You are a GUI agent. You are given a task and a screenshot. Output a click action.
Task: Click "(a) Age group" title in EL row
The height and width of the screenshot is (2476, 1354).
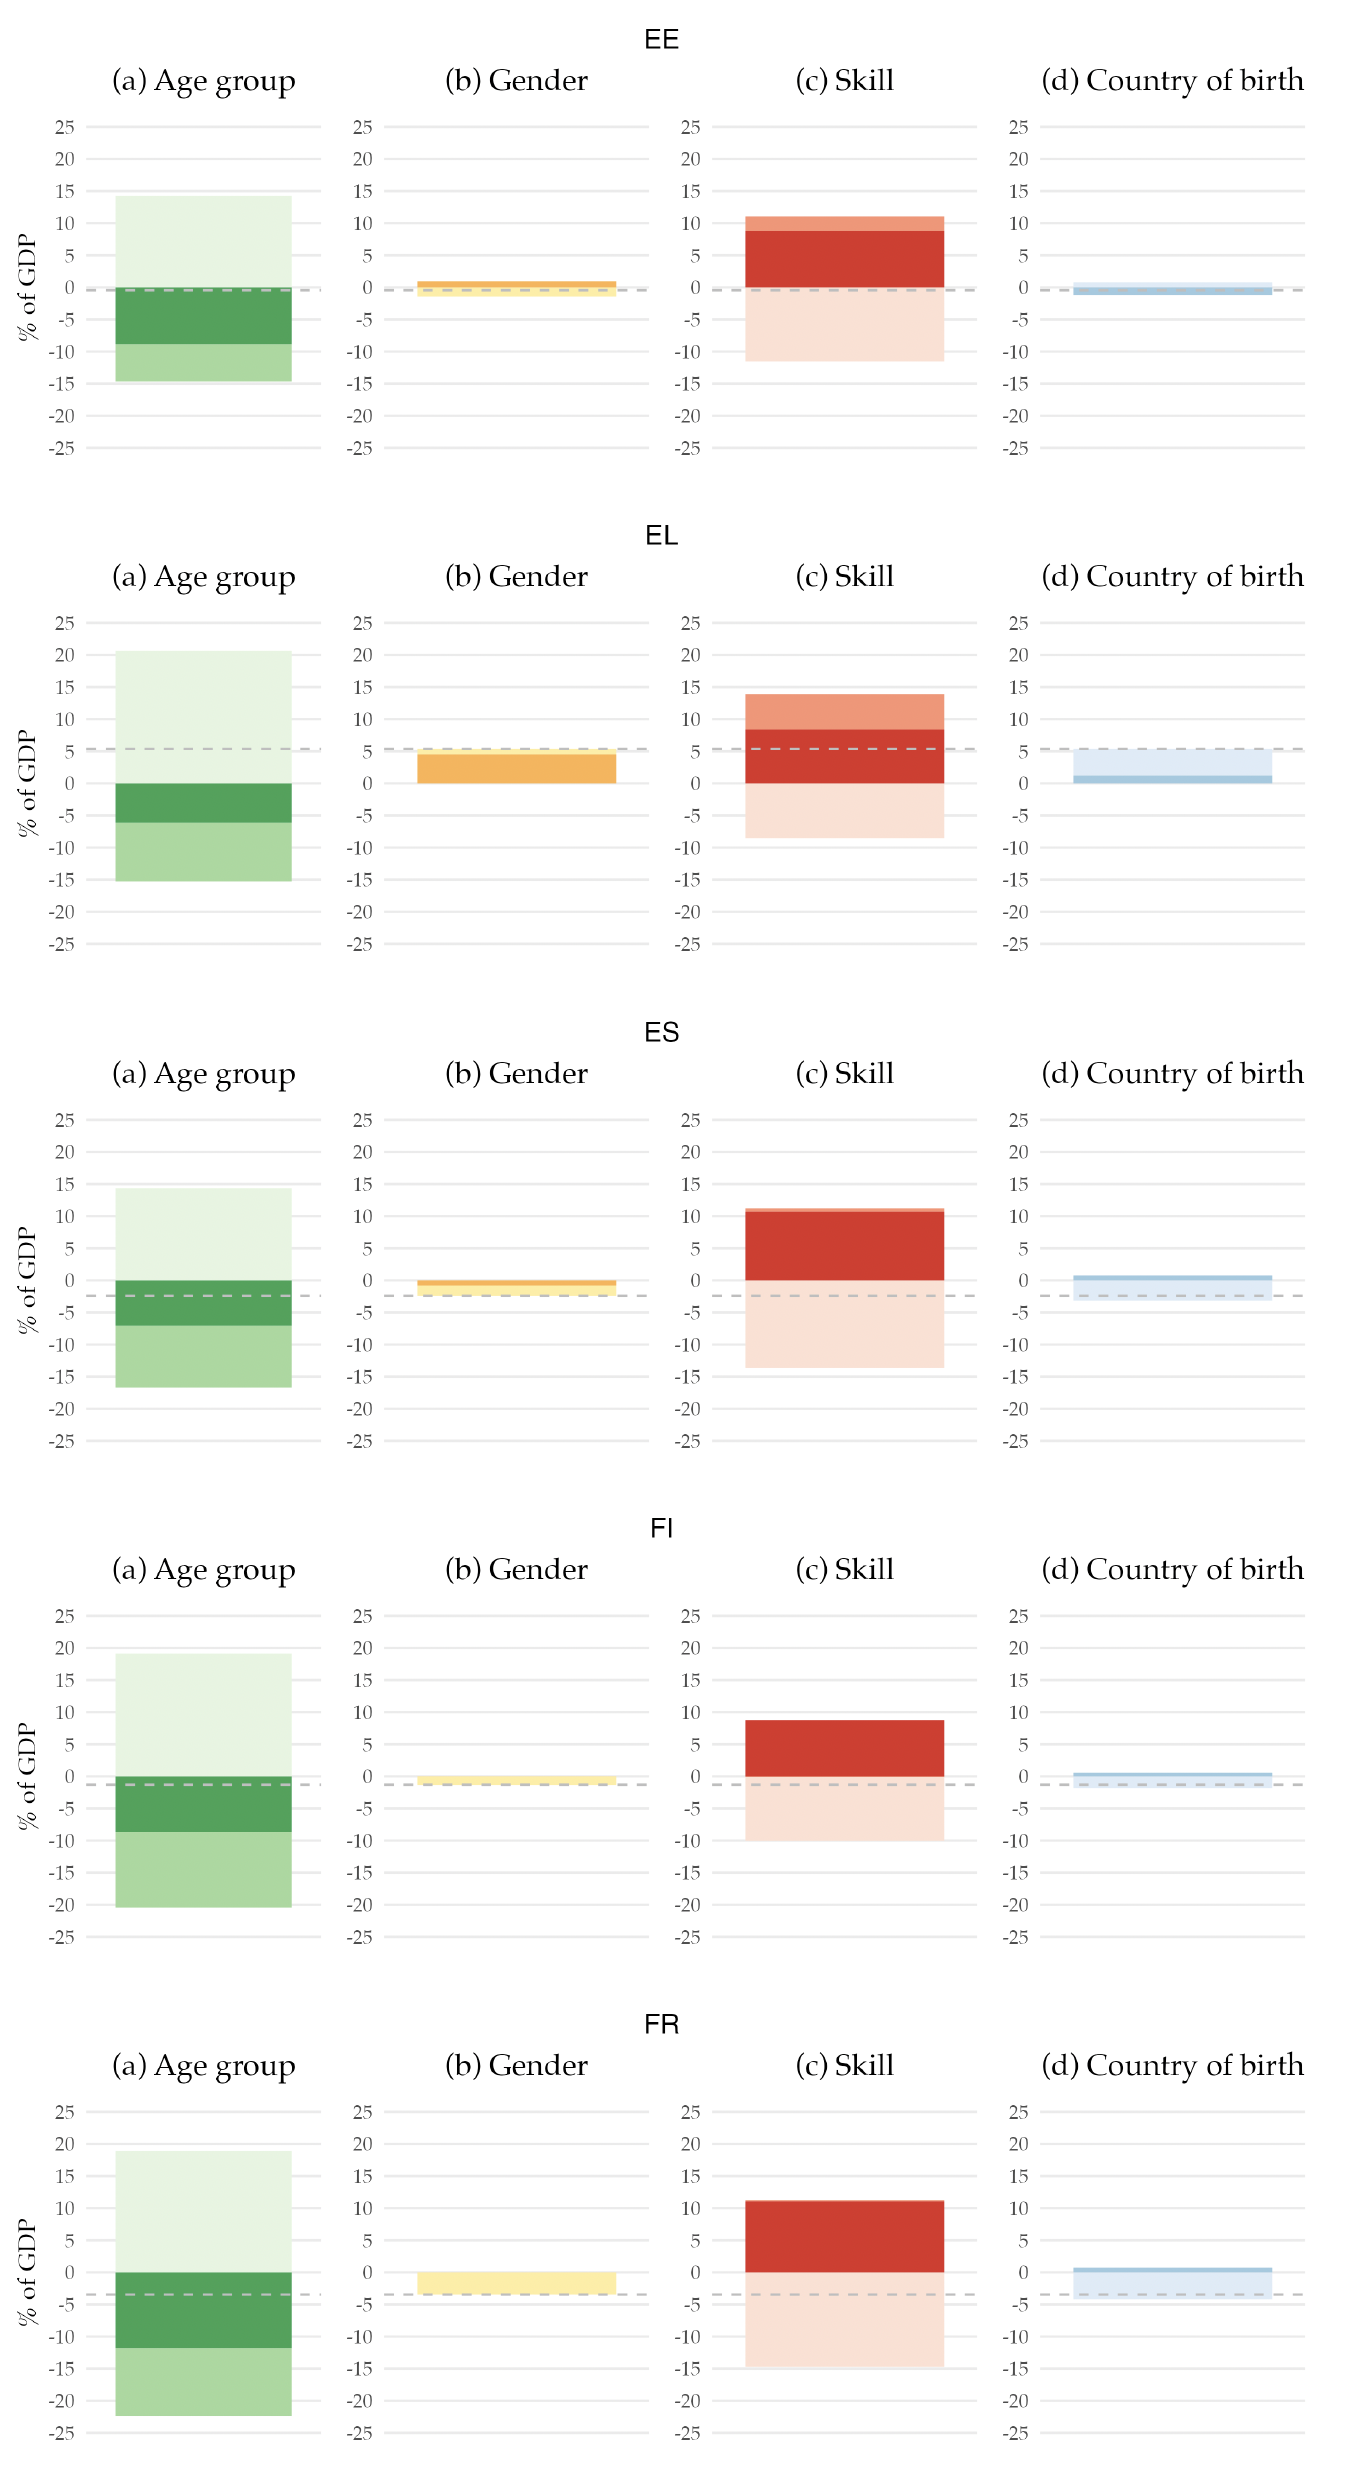pos(203,577)
